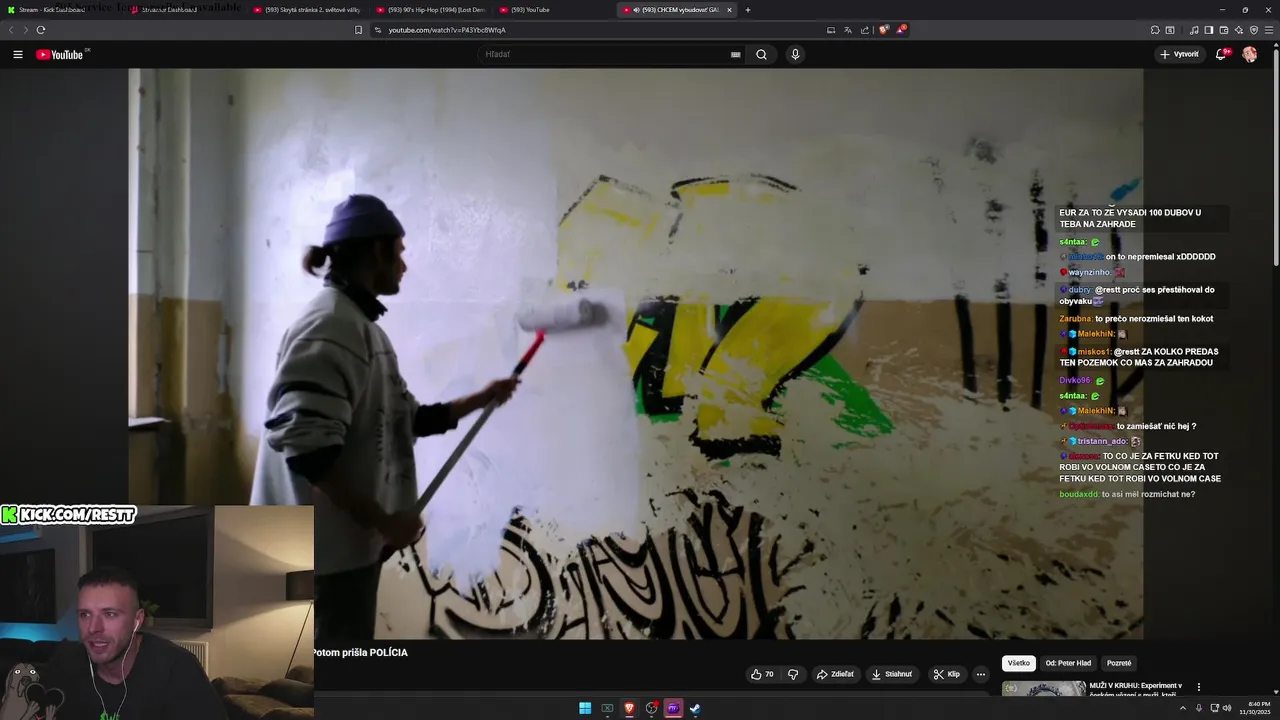Toggle the browser sidebar panel
The image size is (1280, 720).
1209,30
